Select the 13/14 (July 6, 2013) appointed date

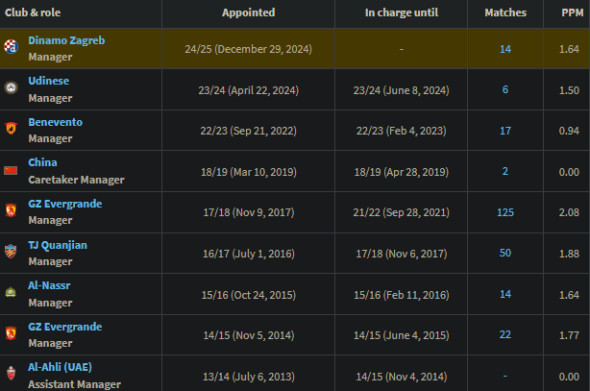(248, 377)
